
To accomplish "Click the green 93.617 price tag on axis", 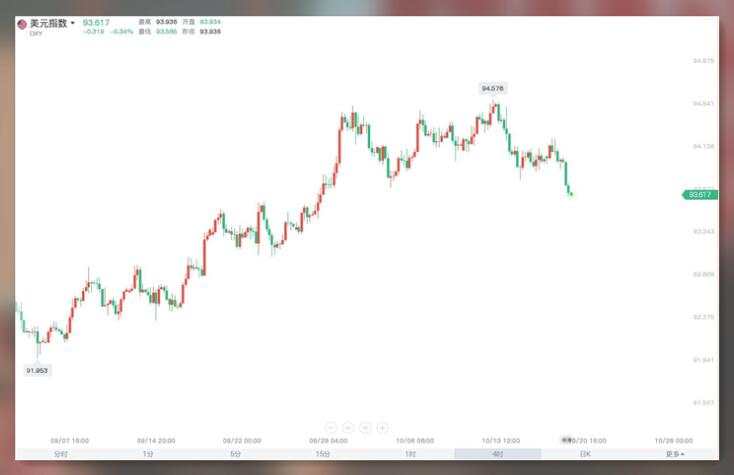I will [700, 195].
